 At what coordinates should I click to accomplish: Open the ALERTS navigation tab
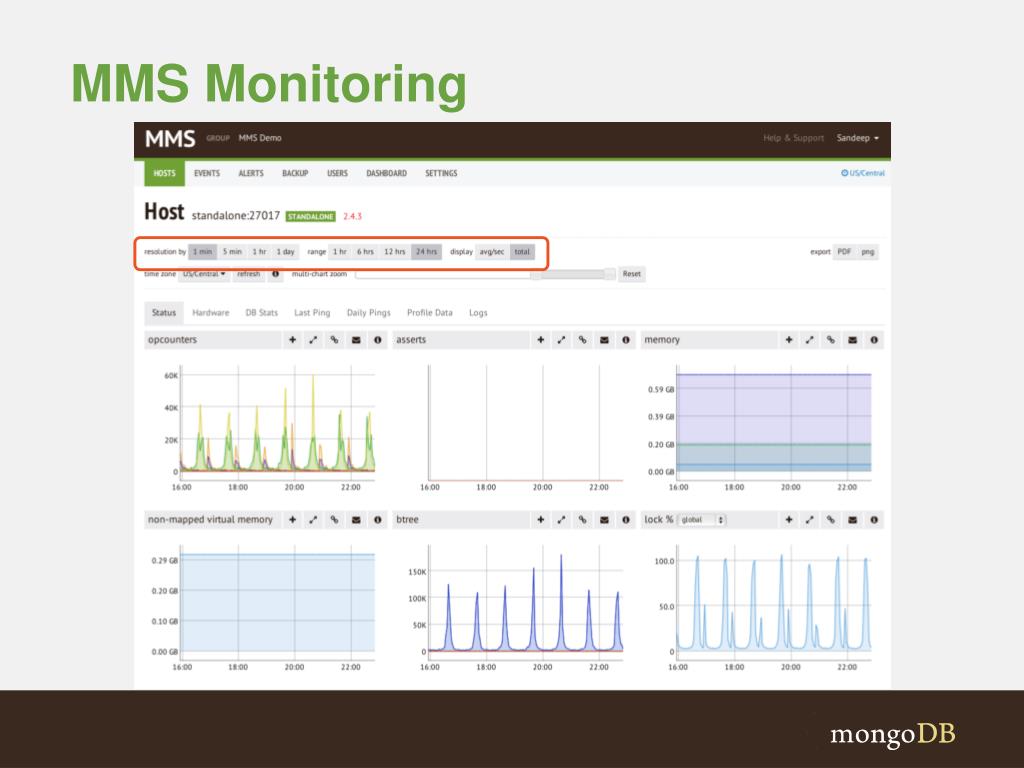click(251, 173)
